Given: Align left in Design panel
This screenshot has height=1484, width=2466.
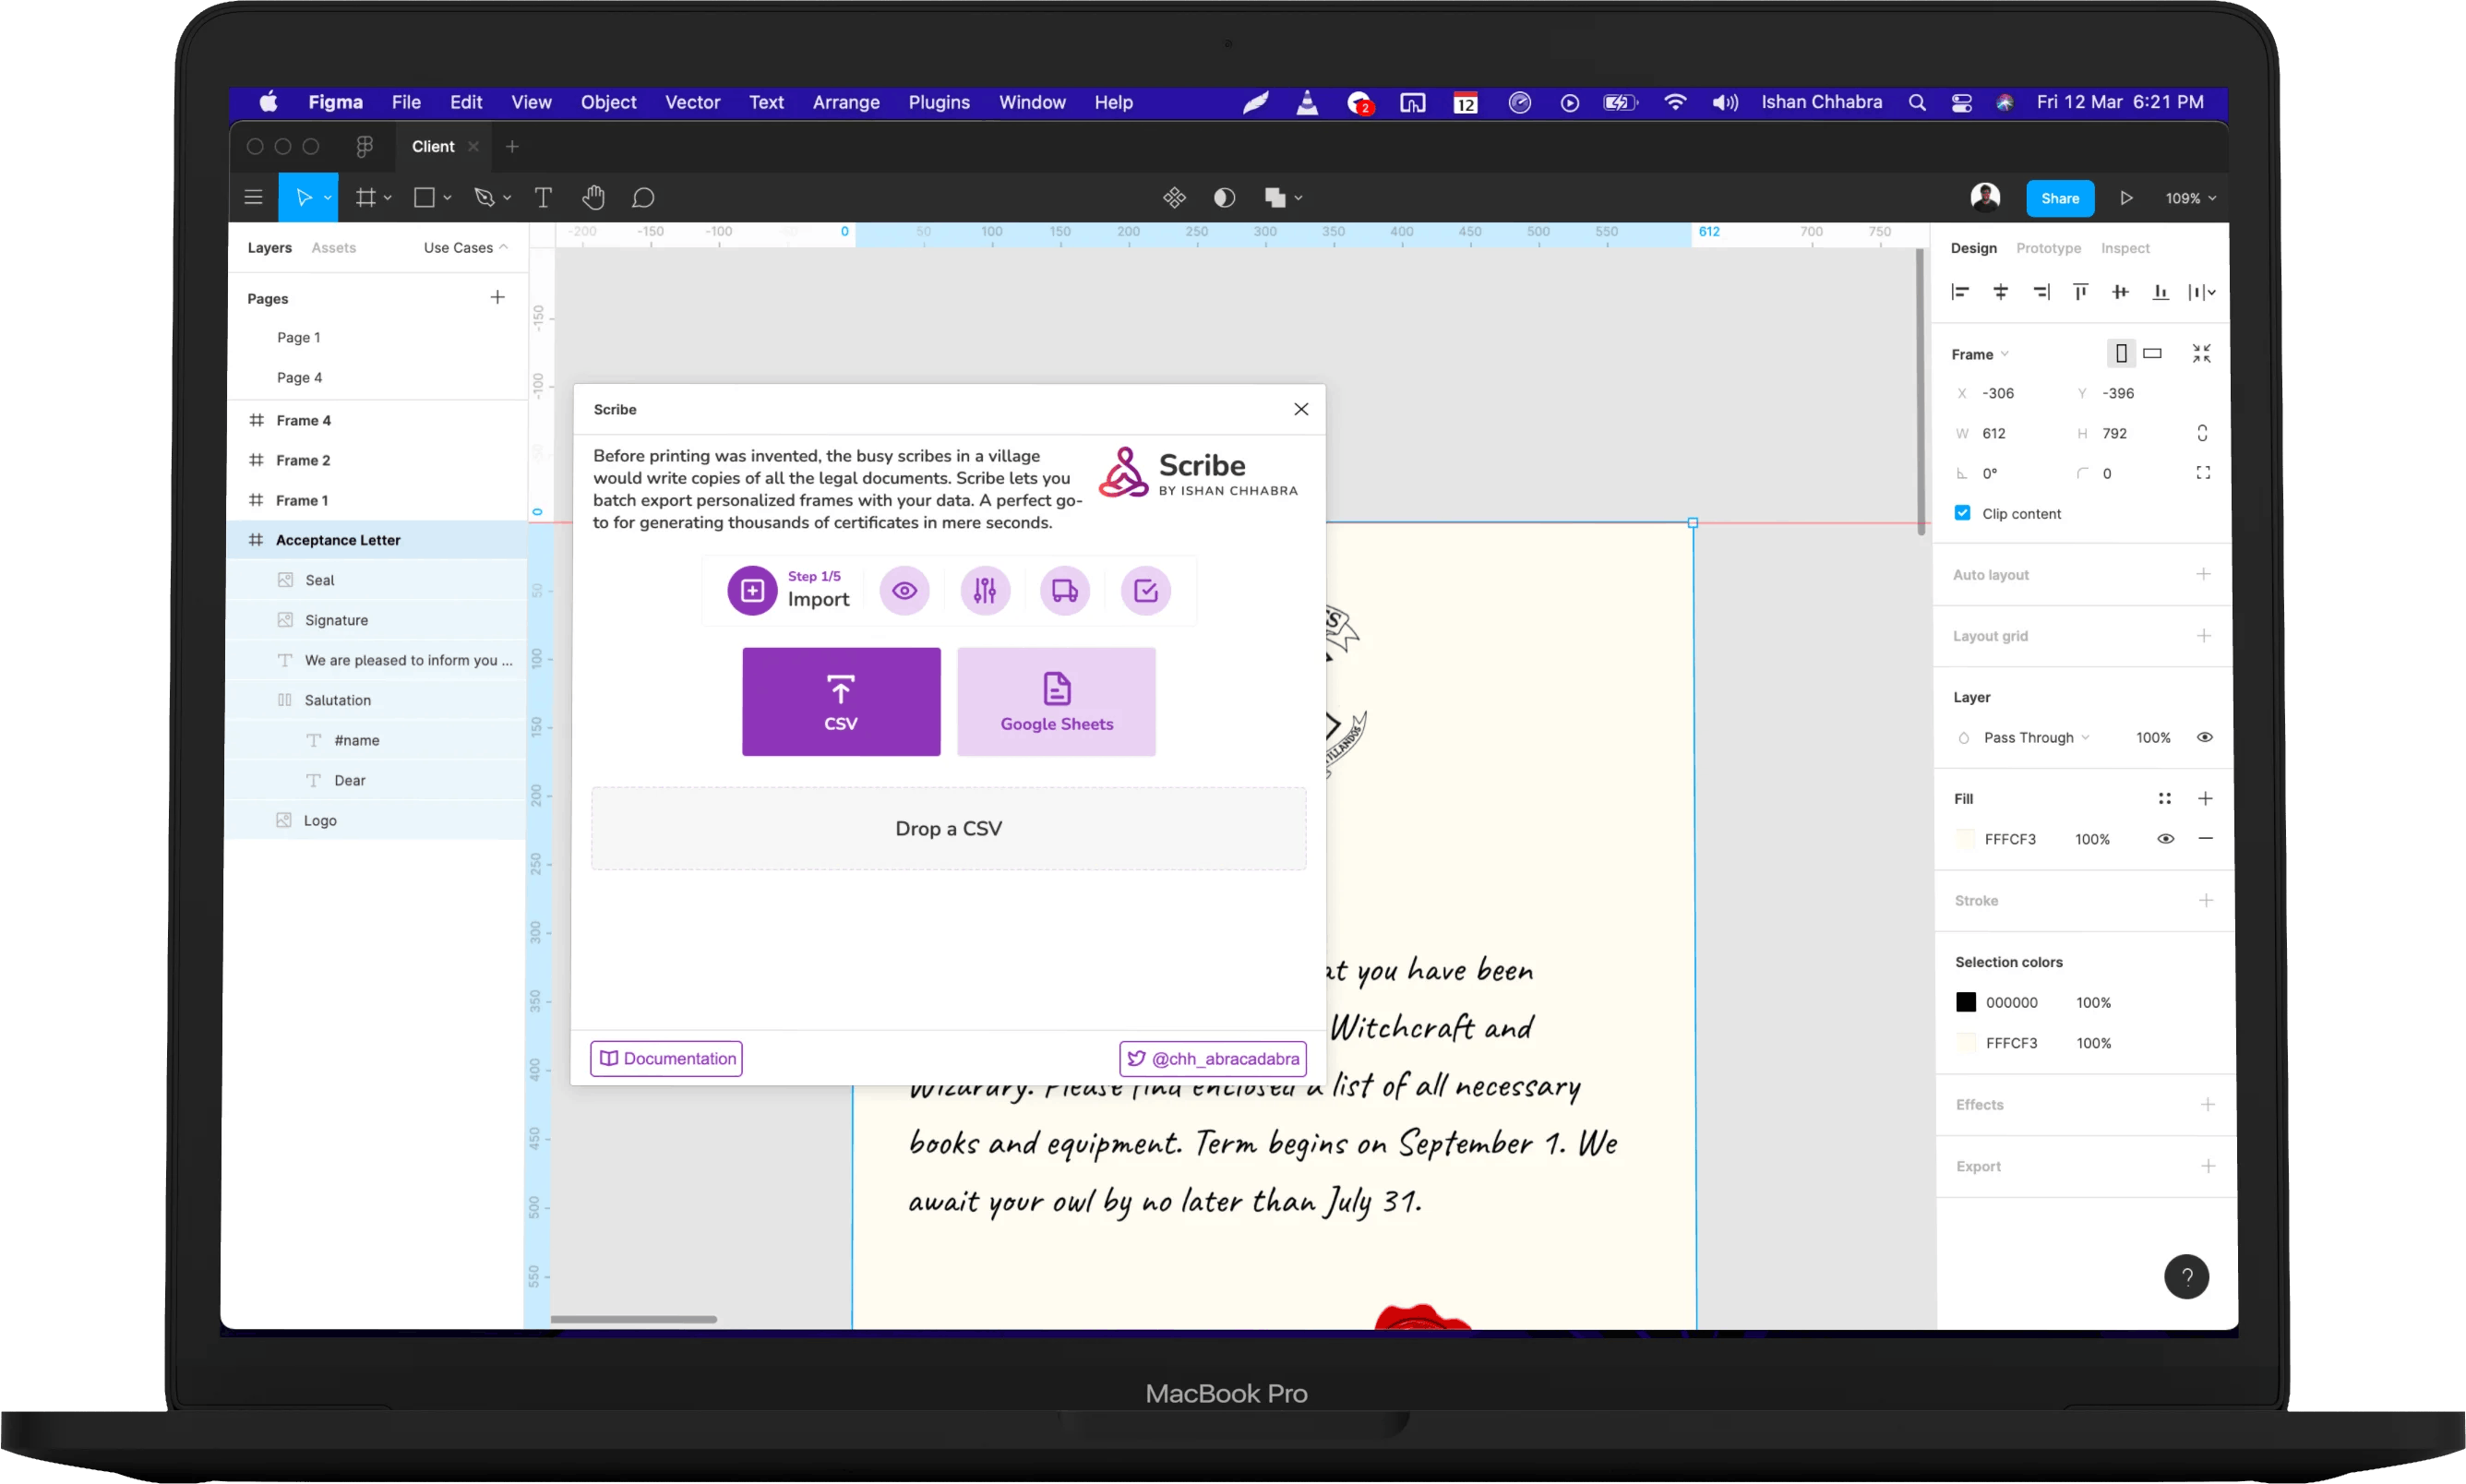Looking at the screenshot, I should point(1960,292).
